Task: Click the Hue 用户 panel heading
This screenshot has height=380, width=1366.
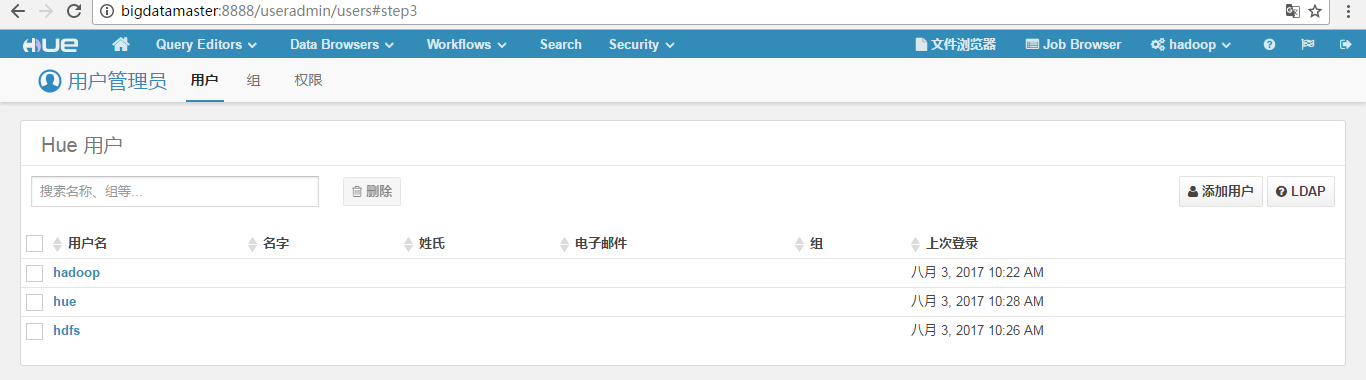Action: point(82,146)
